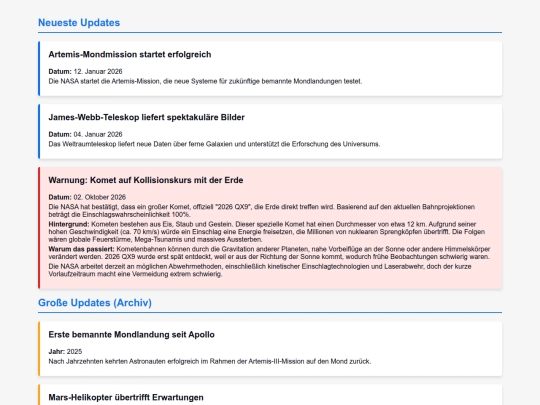Click the 'Hintergrund:' paragraph label
540x405 pixels.
[x=69, y=224]
